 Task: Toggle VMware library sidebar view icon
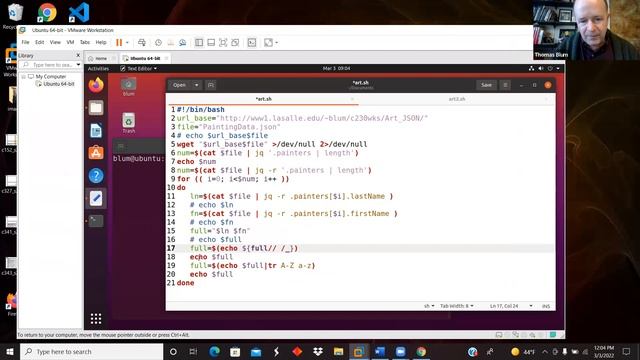click(x=199, y=42)
